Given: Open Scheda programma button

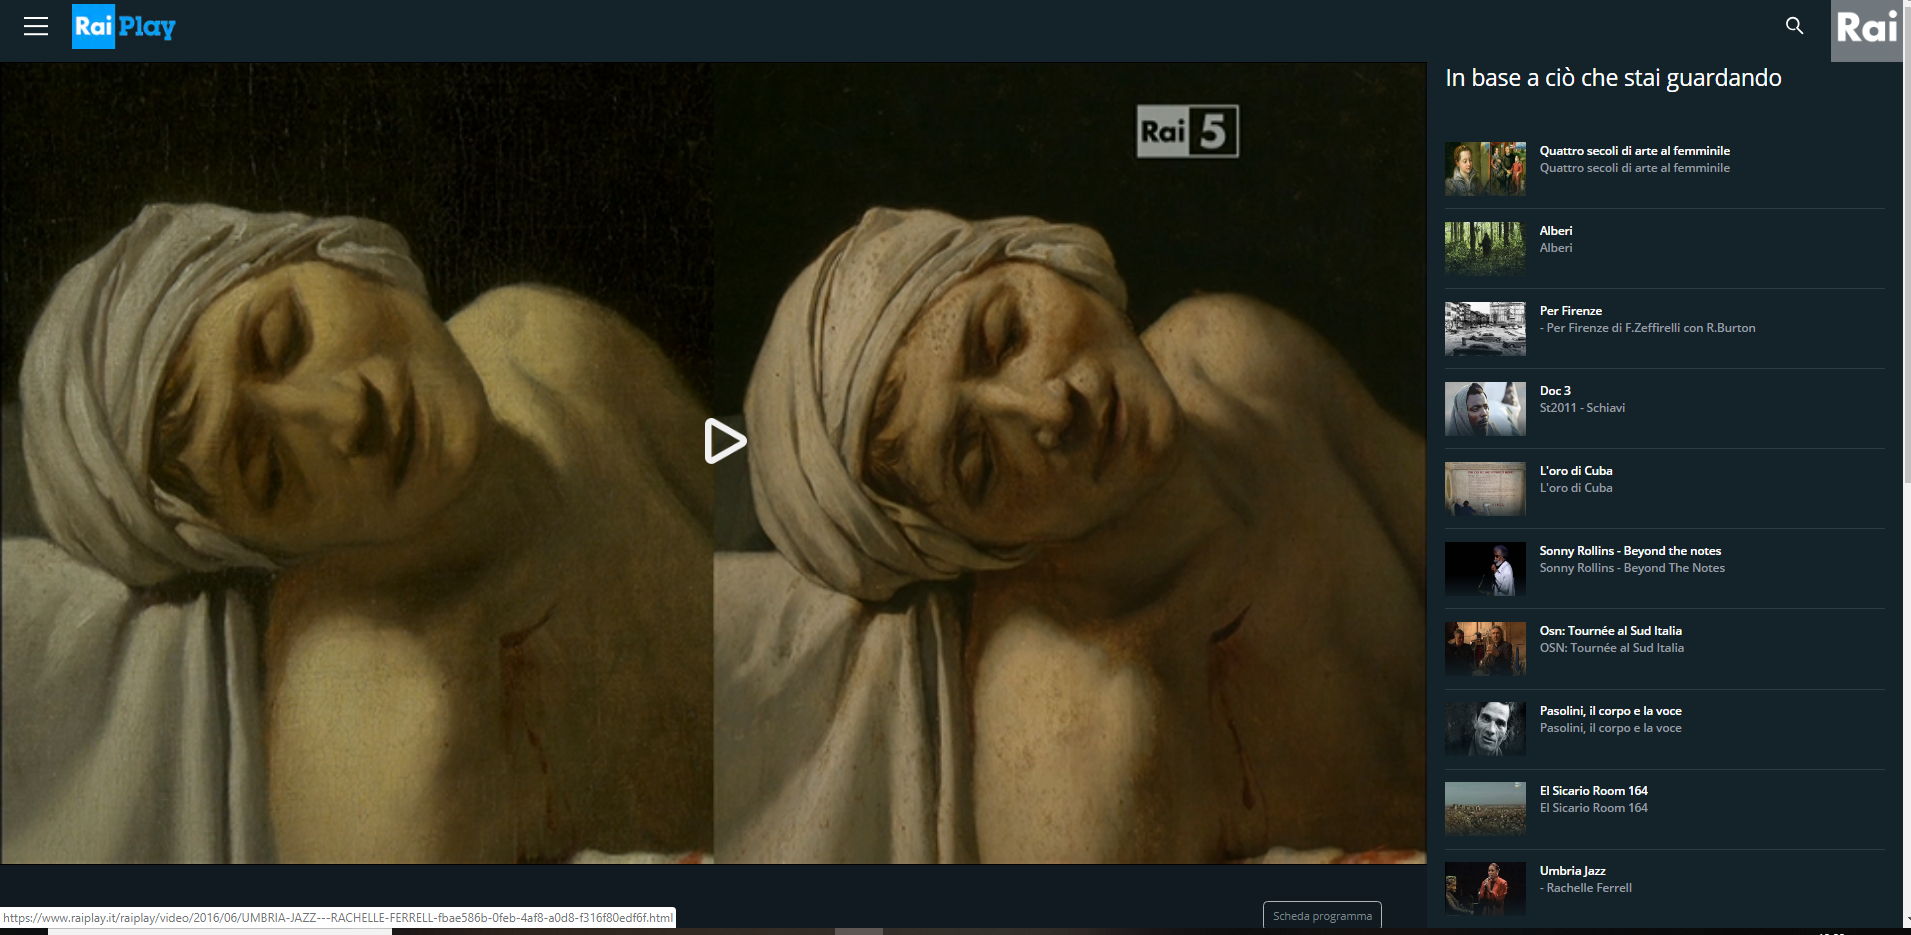Looking at the screenshot, I should 1321,916.
